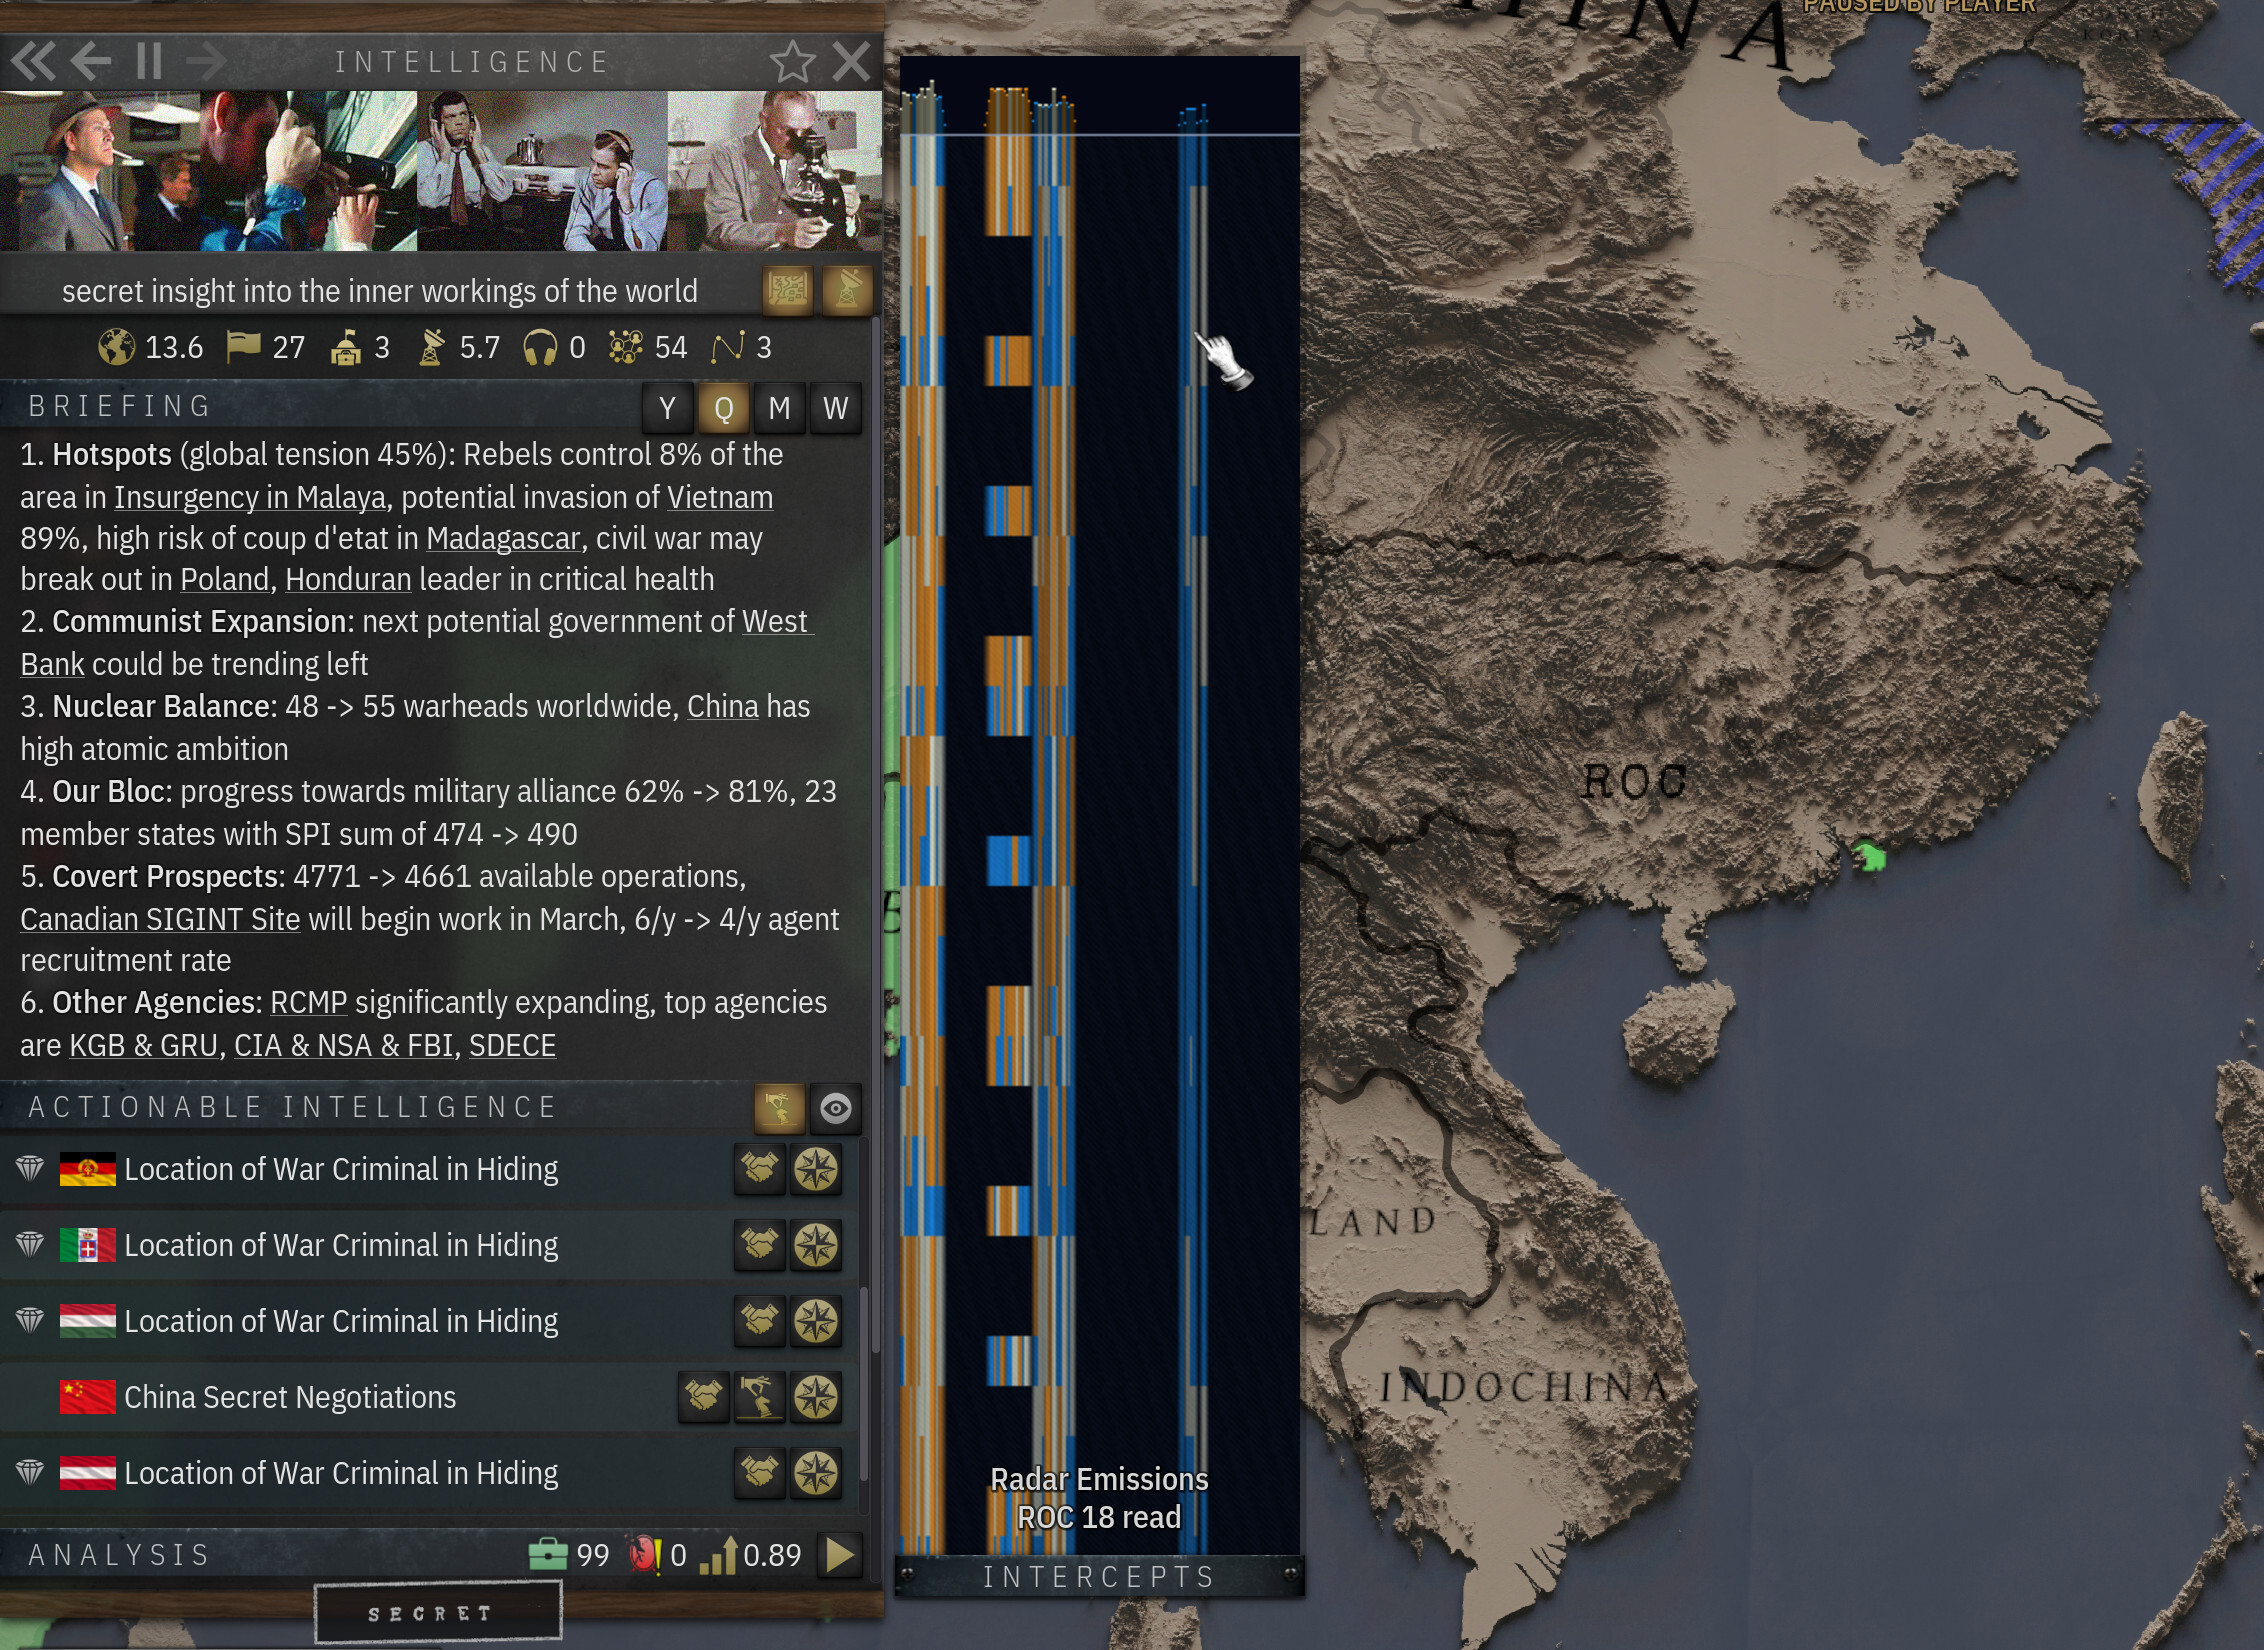
Task: Select the W weekly briefing period
Action: (835, 408)
